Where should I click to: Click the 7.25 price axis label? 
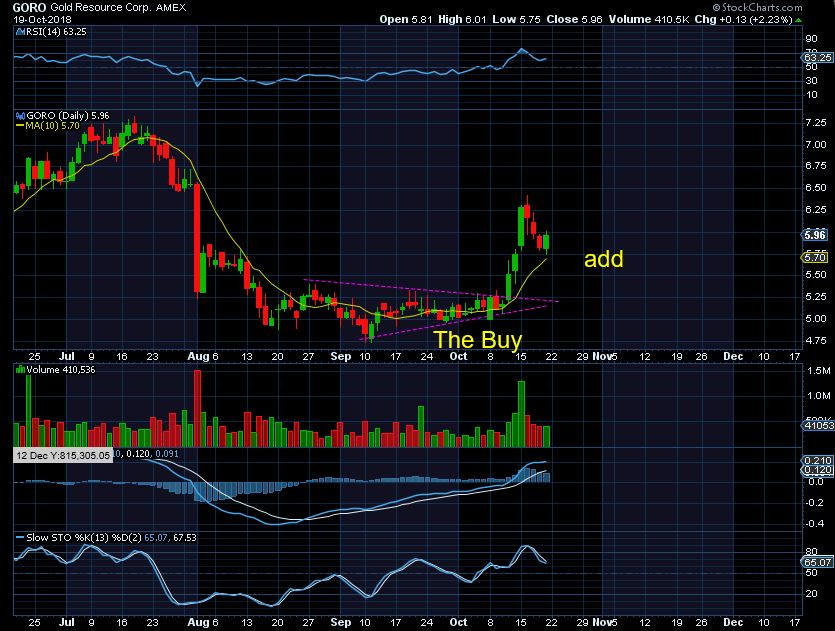816,123
